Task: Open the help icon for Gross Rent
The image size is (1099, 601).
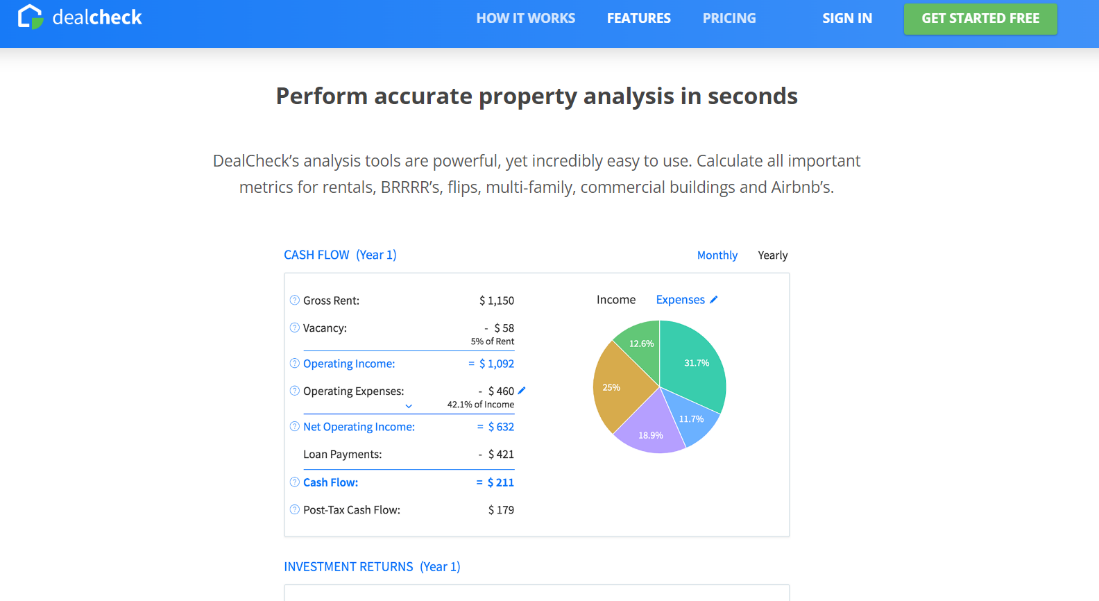Action: click(294, 300)
